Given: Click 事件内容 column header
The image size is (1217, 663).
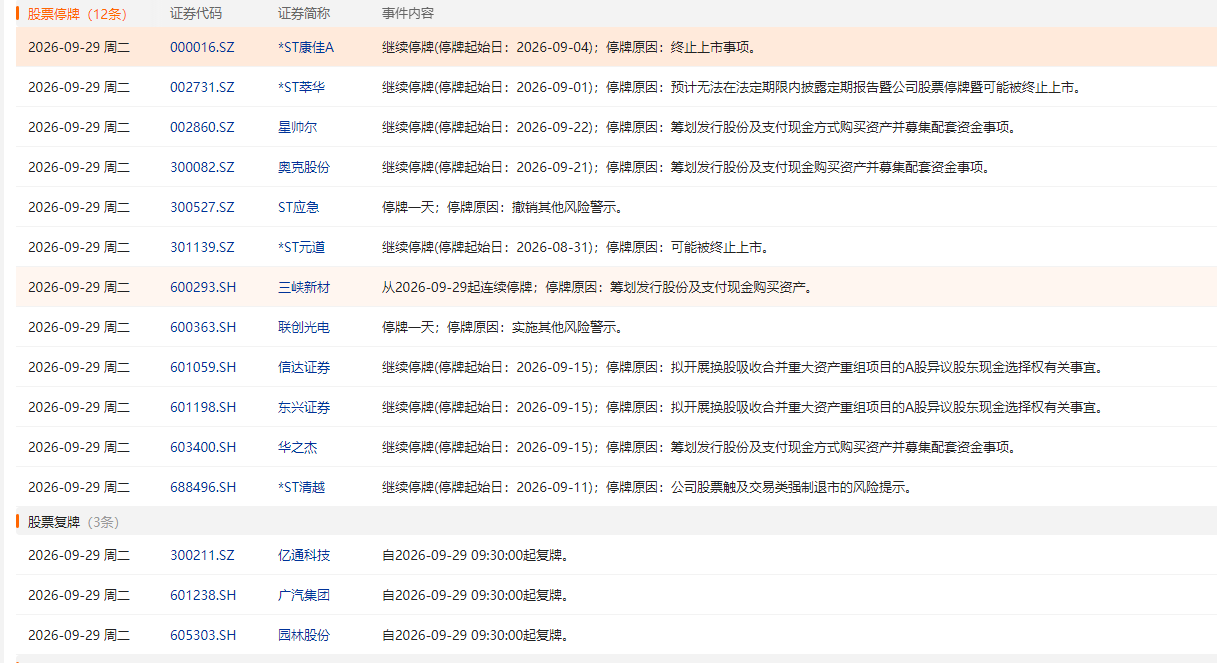Looking at the screenshot, I should 408,14.
